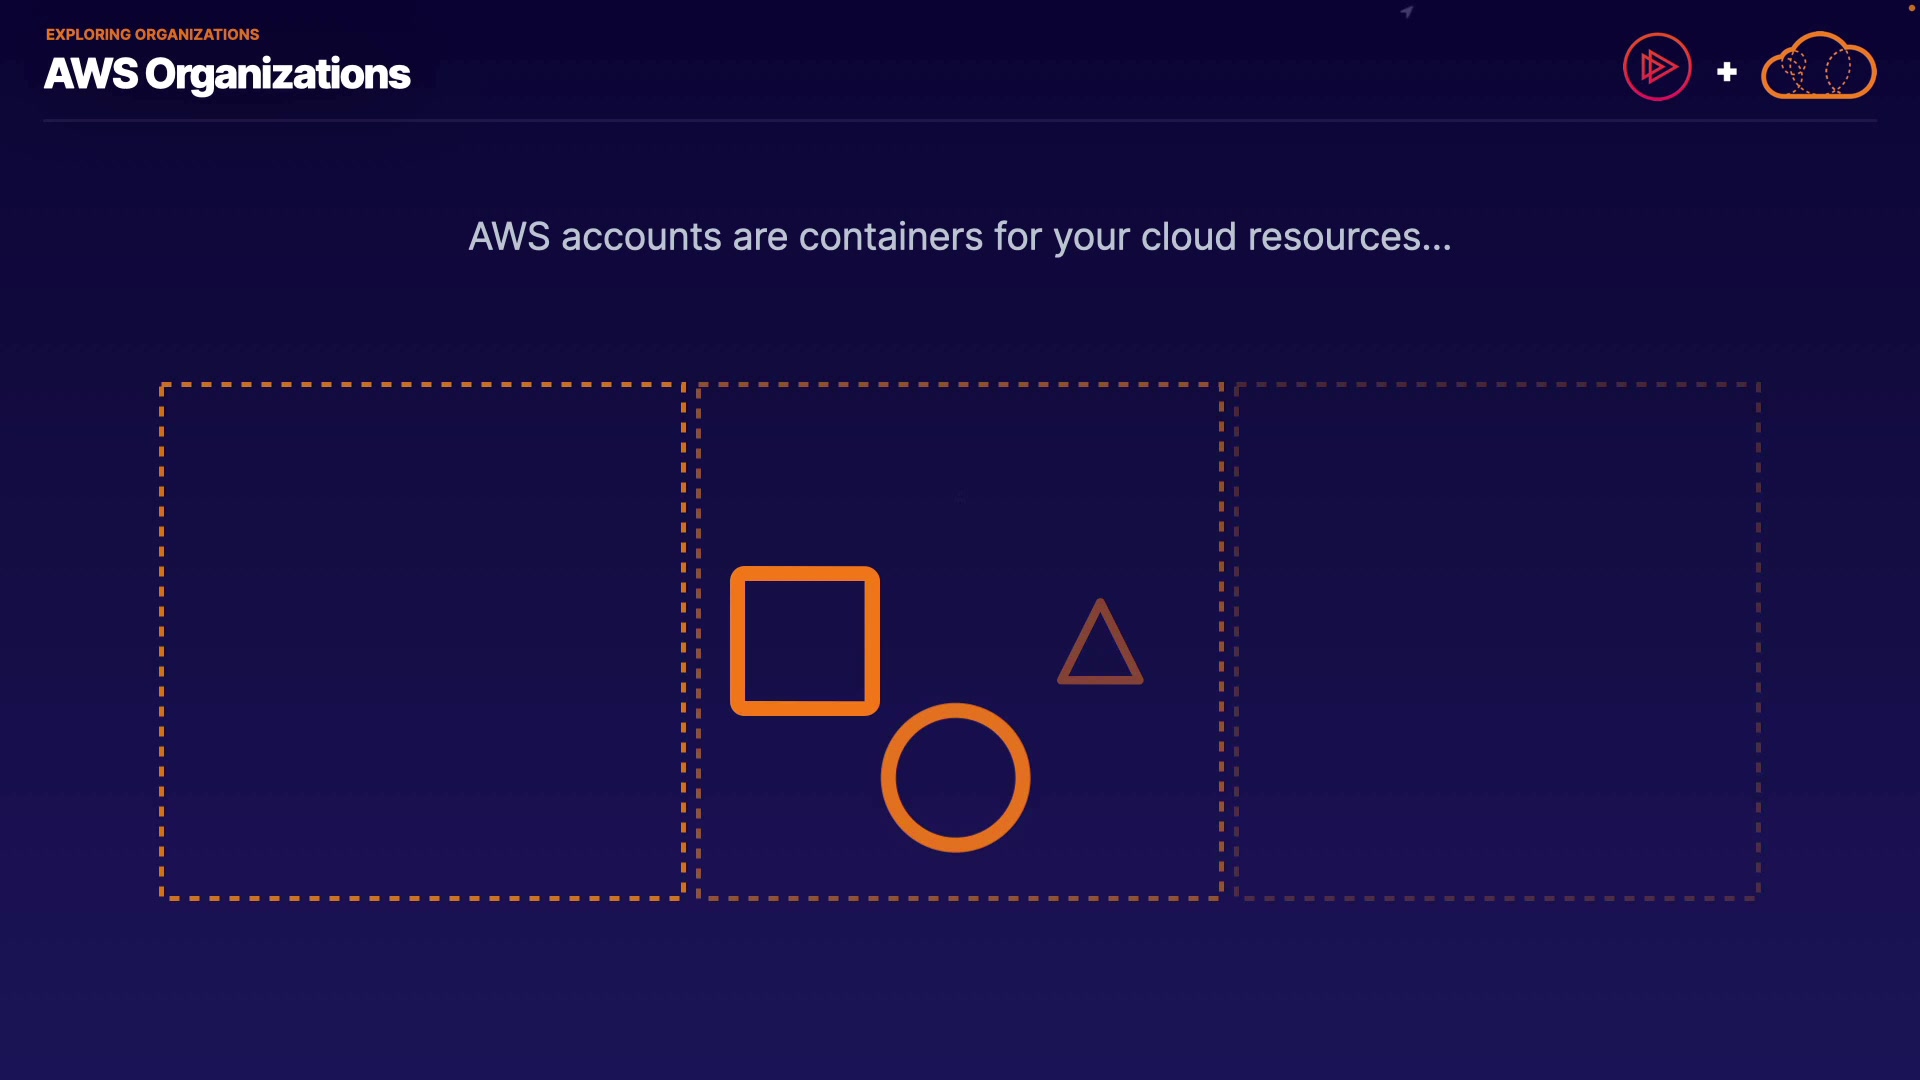Click the word accounts in the sentence
1920x1080 pixels.
tap(641, 237)
